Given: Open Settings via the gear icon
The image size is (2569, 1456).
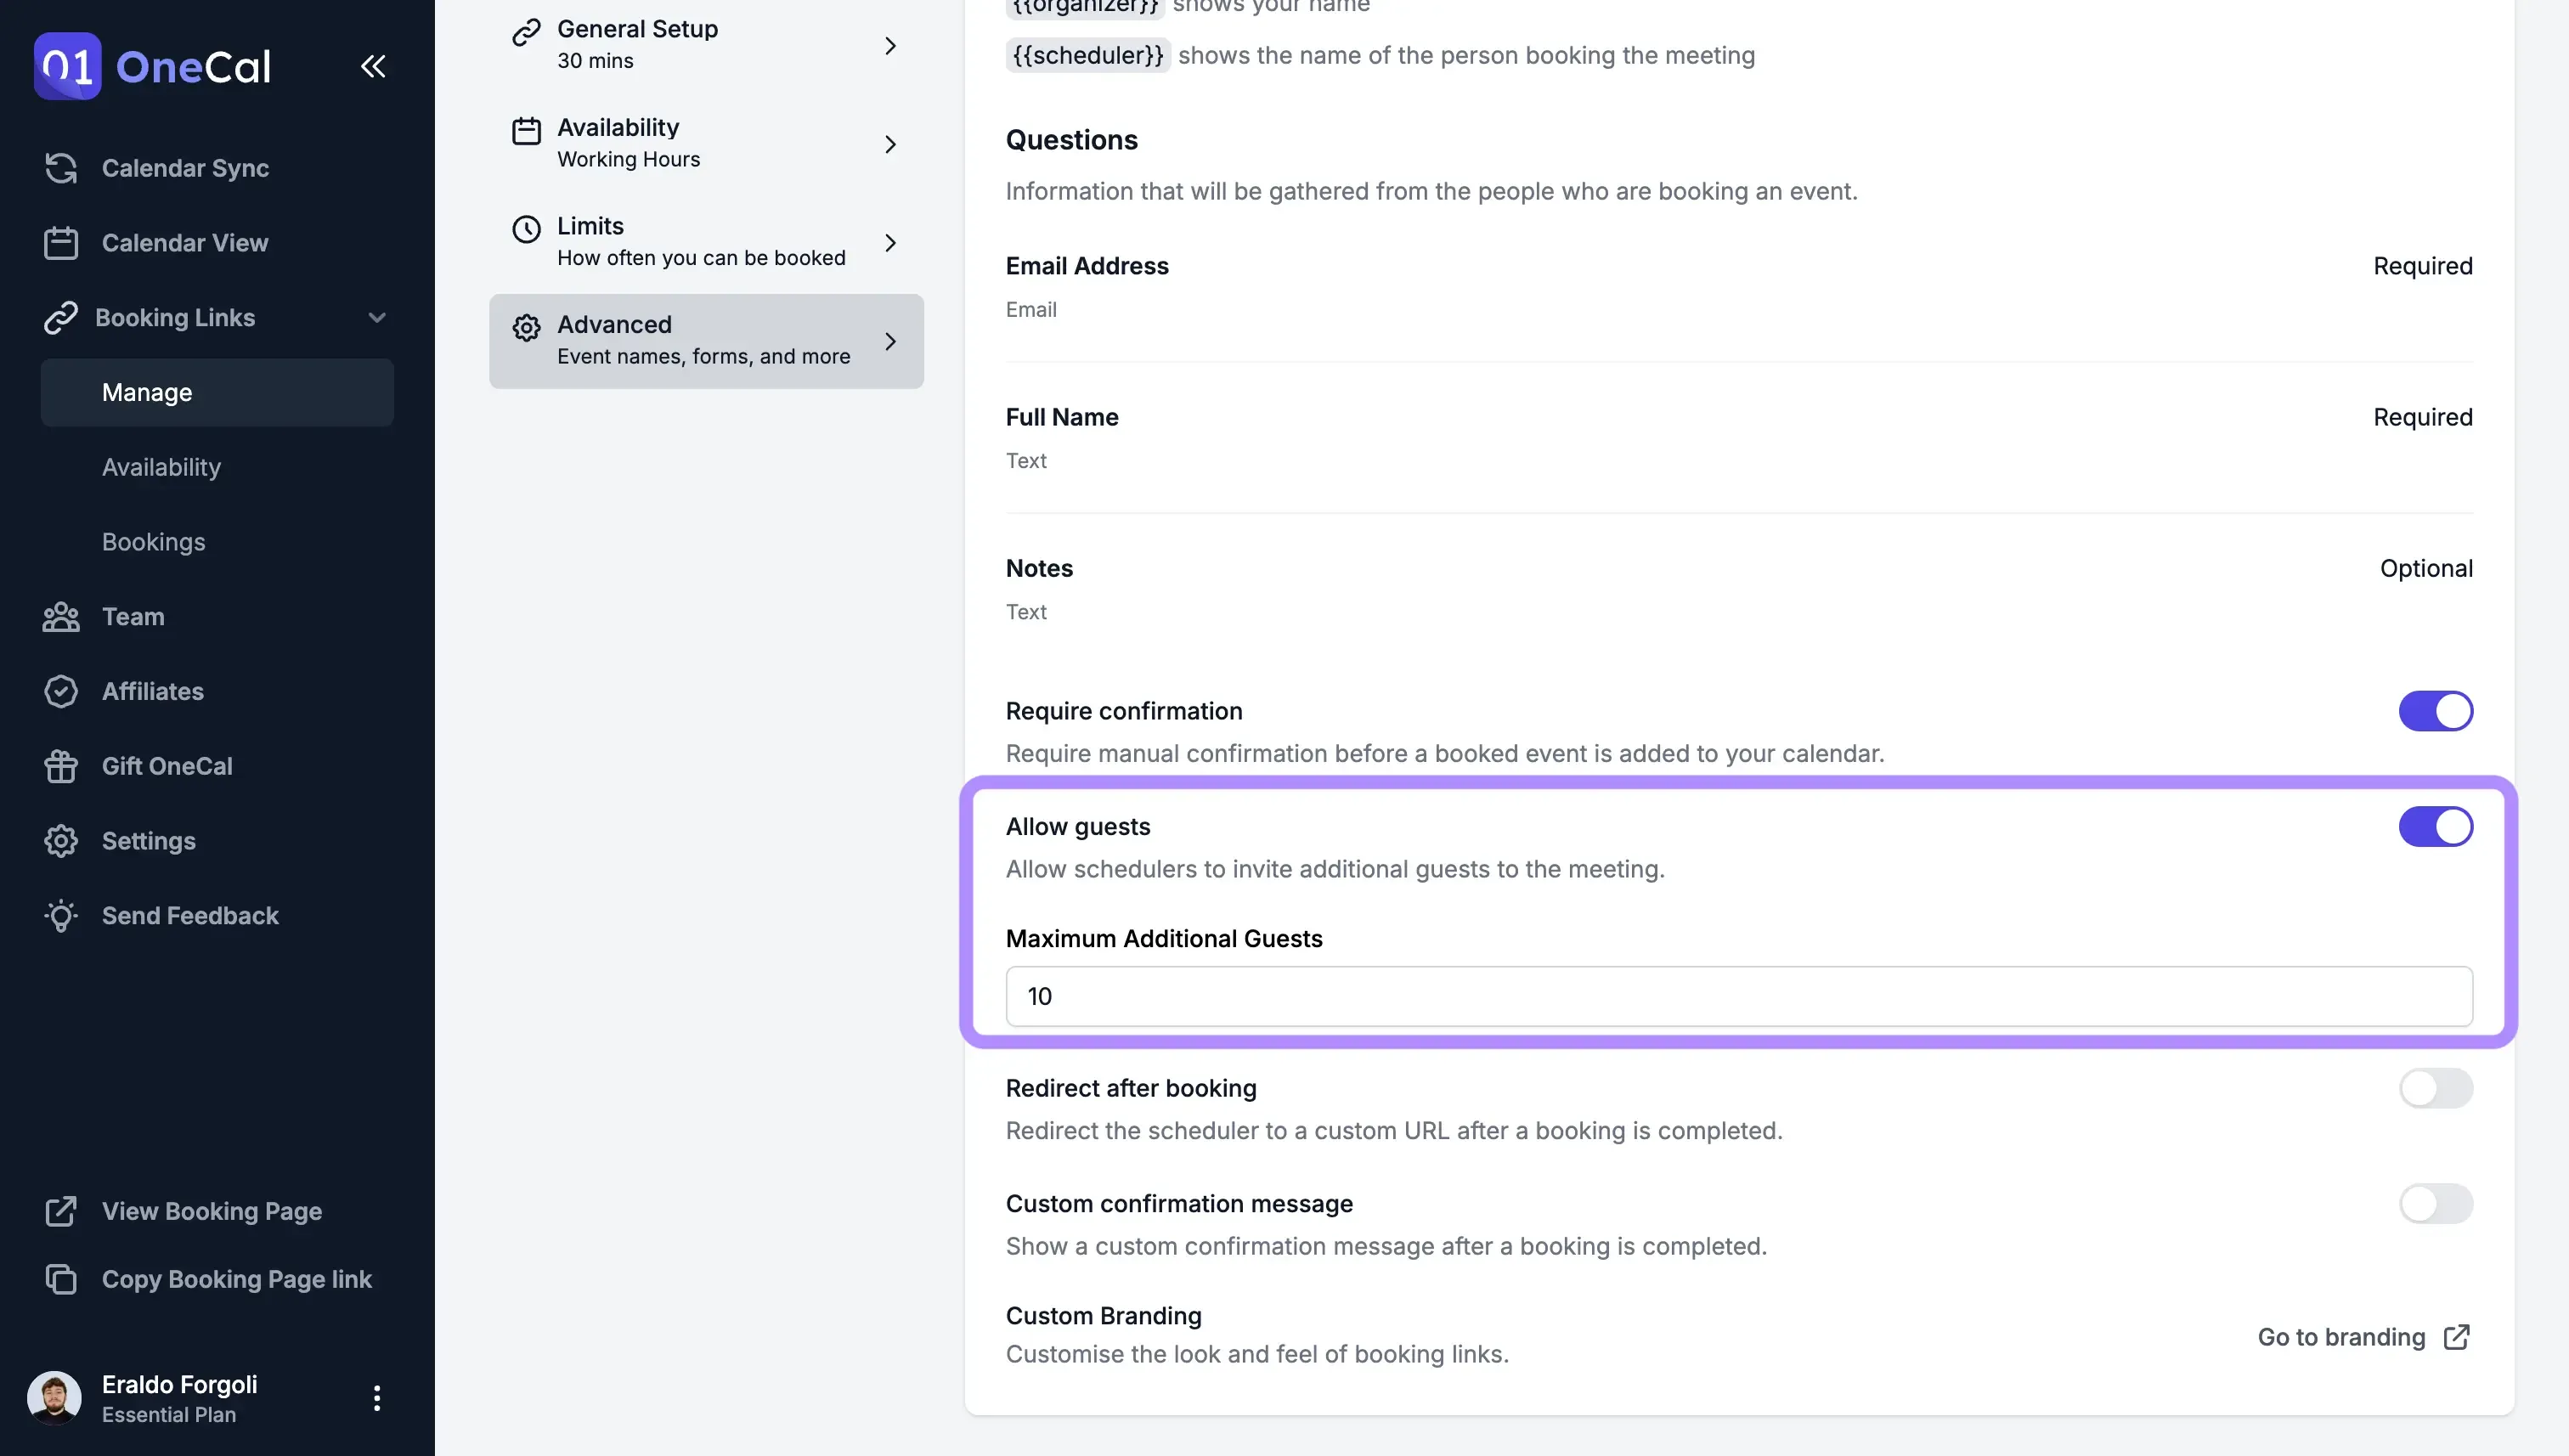Looking at the screenshot, I should 61,841.
